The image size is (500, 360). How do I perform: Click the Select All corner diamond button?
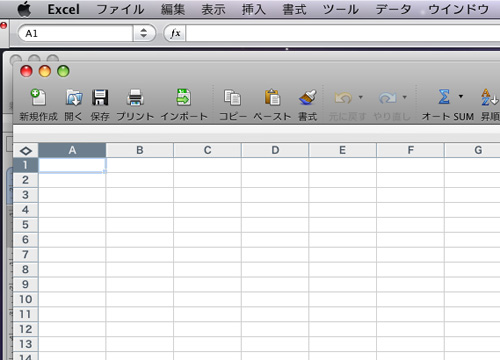pyautogui.click(x=26, y=151)
